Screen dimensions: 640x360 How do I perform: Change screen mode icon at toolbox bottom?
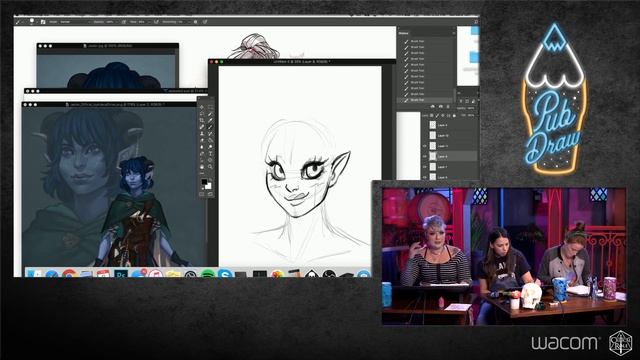tap(210, 194)
